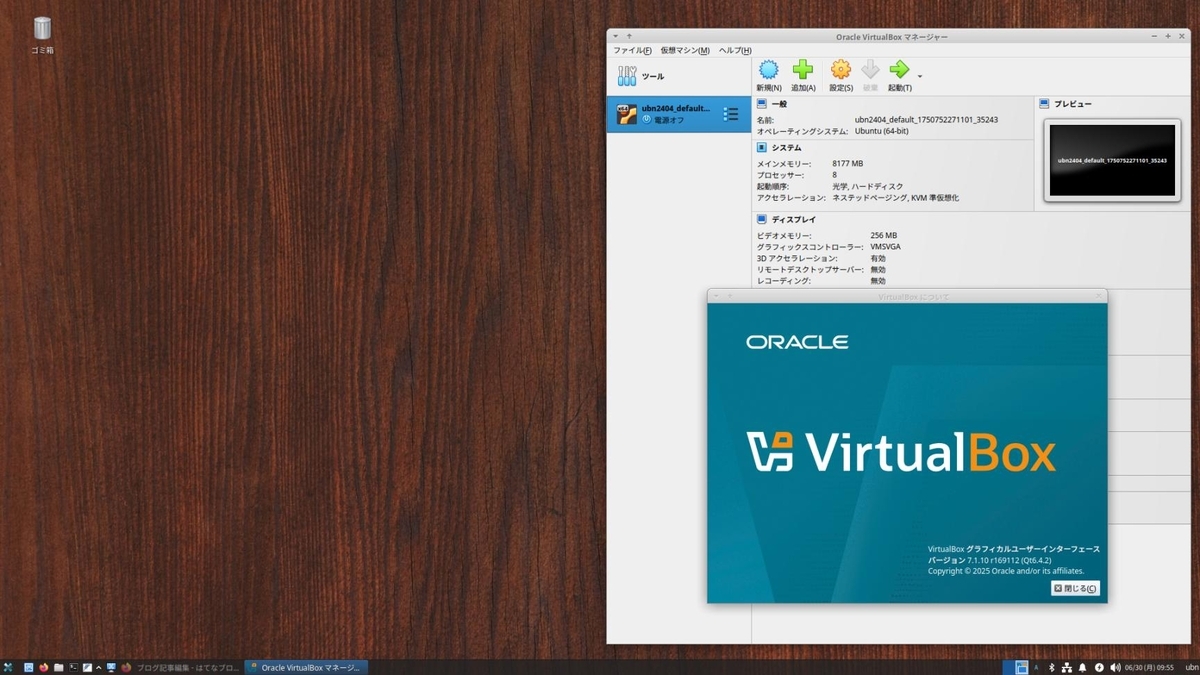
Task: Click the 新規(N) New VM toolbar icon
Action: (x=769, y=70)
